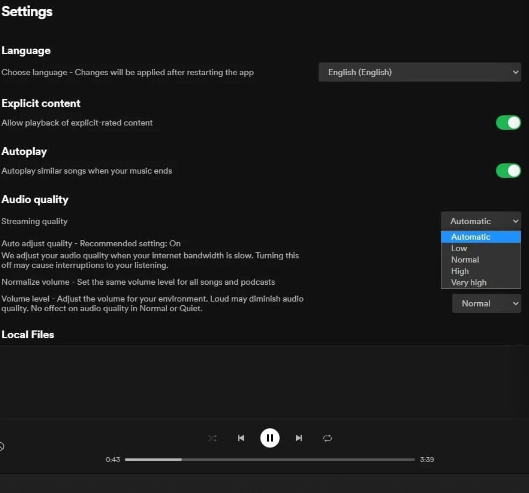Collapse the Streaming quality dropdown

click(x=481, y=221)
